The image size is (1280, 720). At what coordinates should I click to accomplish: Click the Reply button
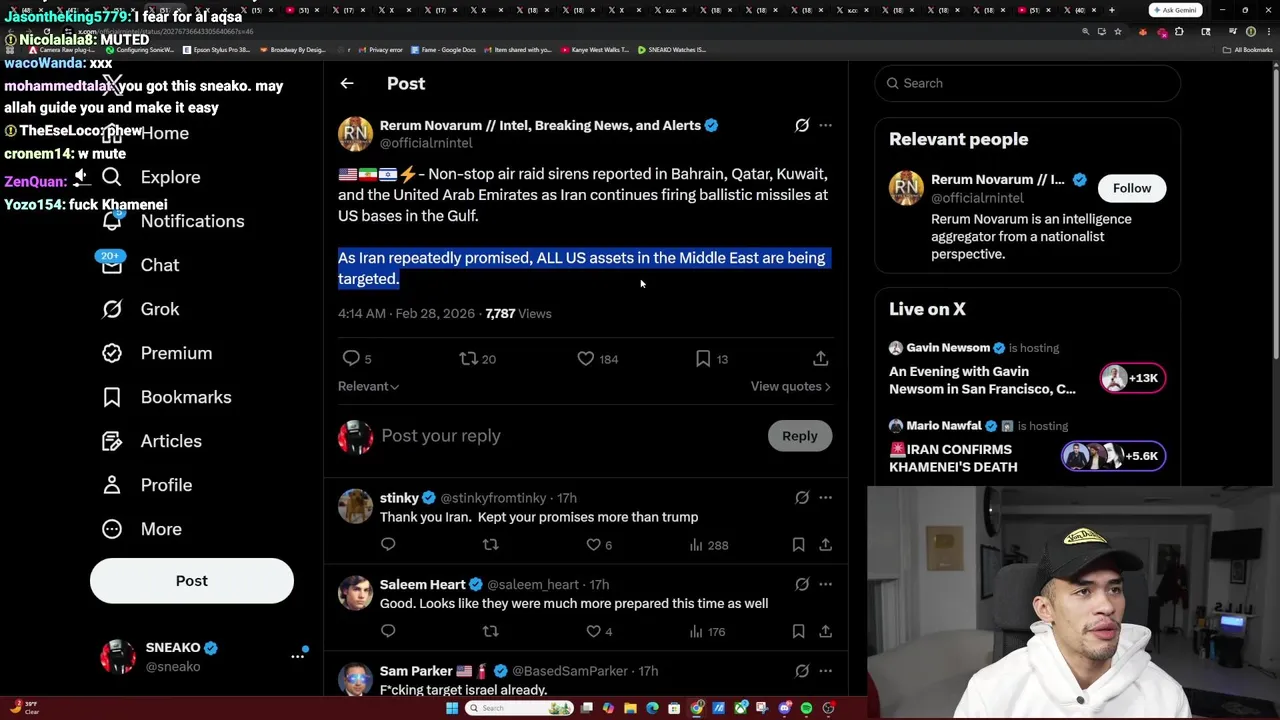coord(799,436)
